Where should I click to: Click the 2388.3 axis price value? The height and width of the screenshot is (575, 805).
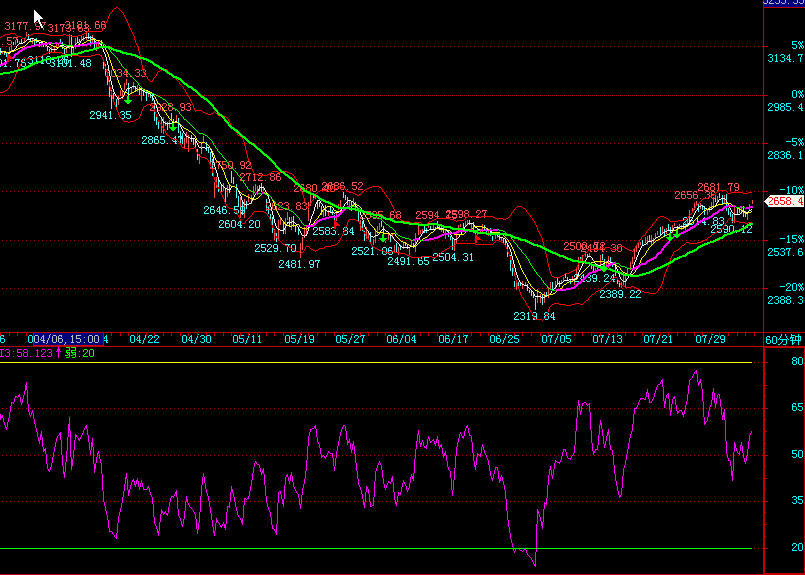[x=785, y=300]
